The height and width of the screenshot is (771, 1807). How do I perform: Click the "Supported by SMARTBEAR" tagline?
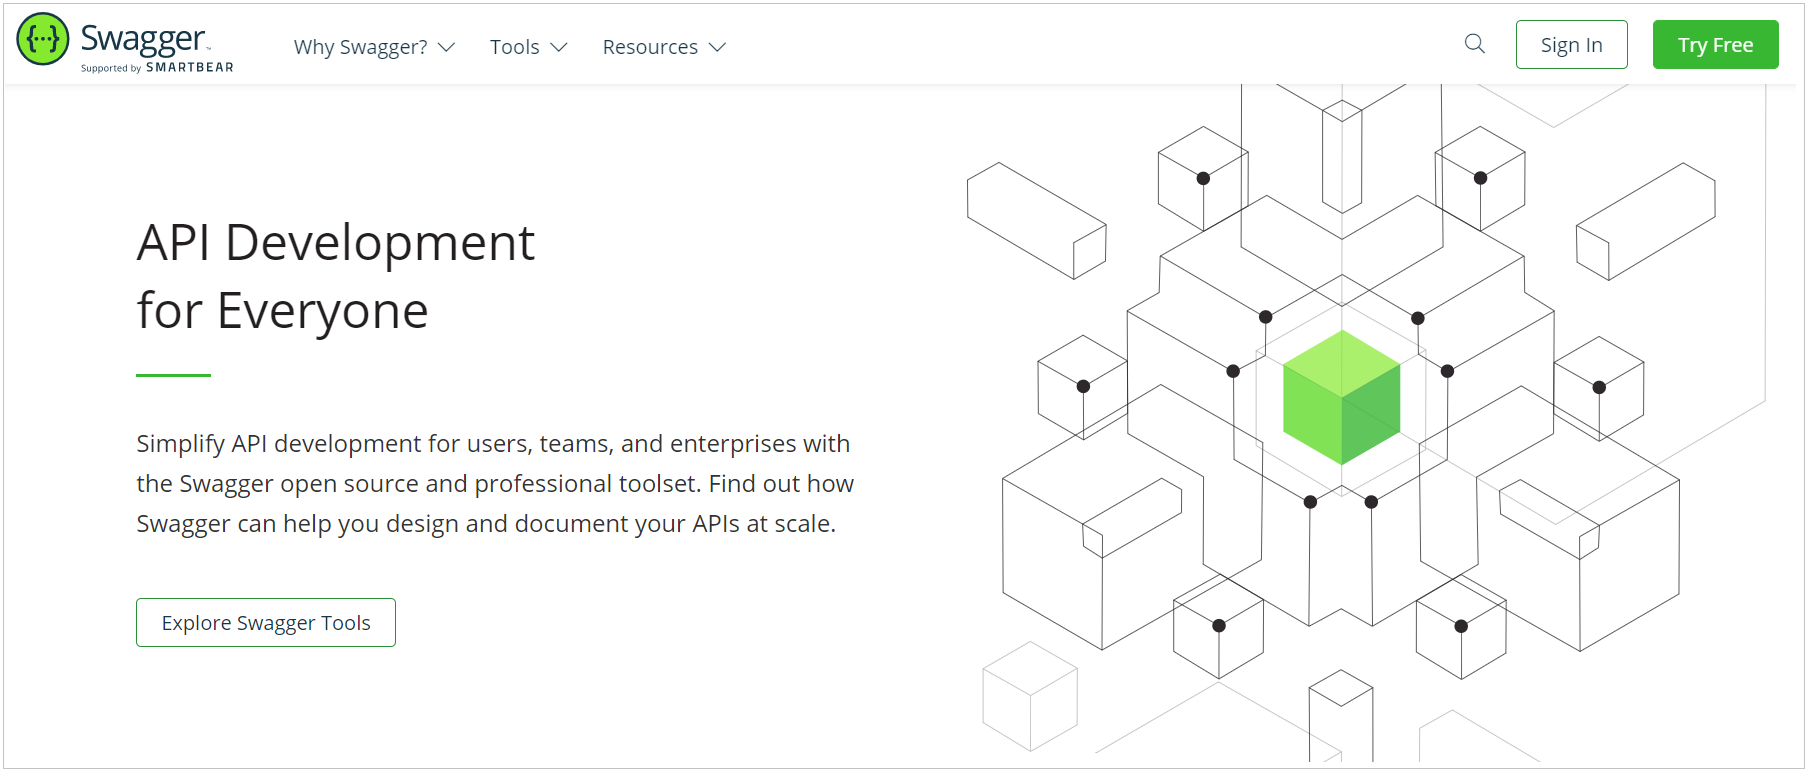pyautogui.click(x=157, y=68)
